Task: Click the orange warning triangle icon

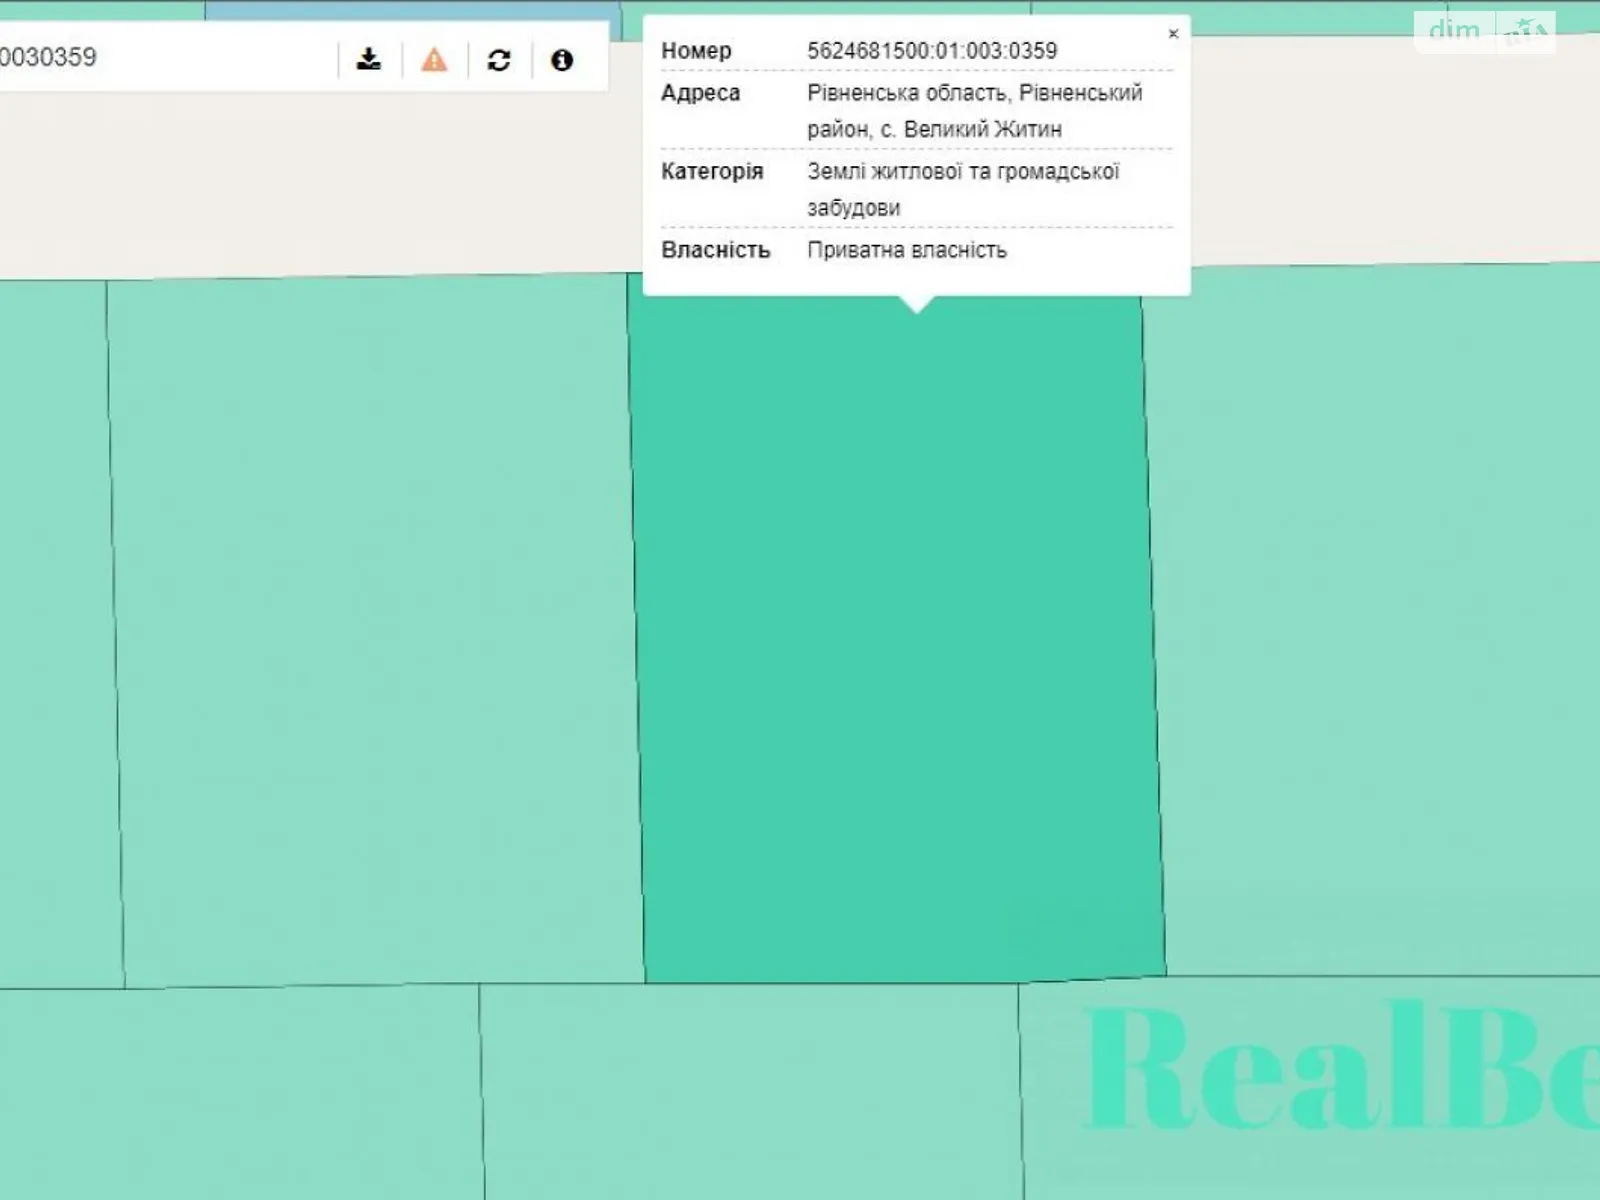Action: pyautogui.click(x=434, y=60)
